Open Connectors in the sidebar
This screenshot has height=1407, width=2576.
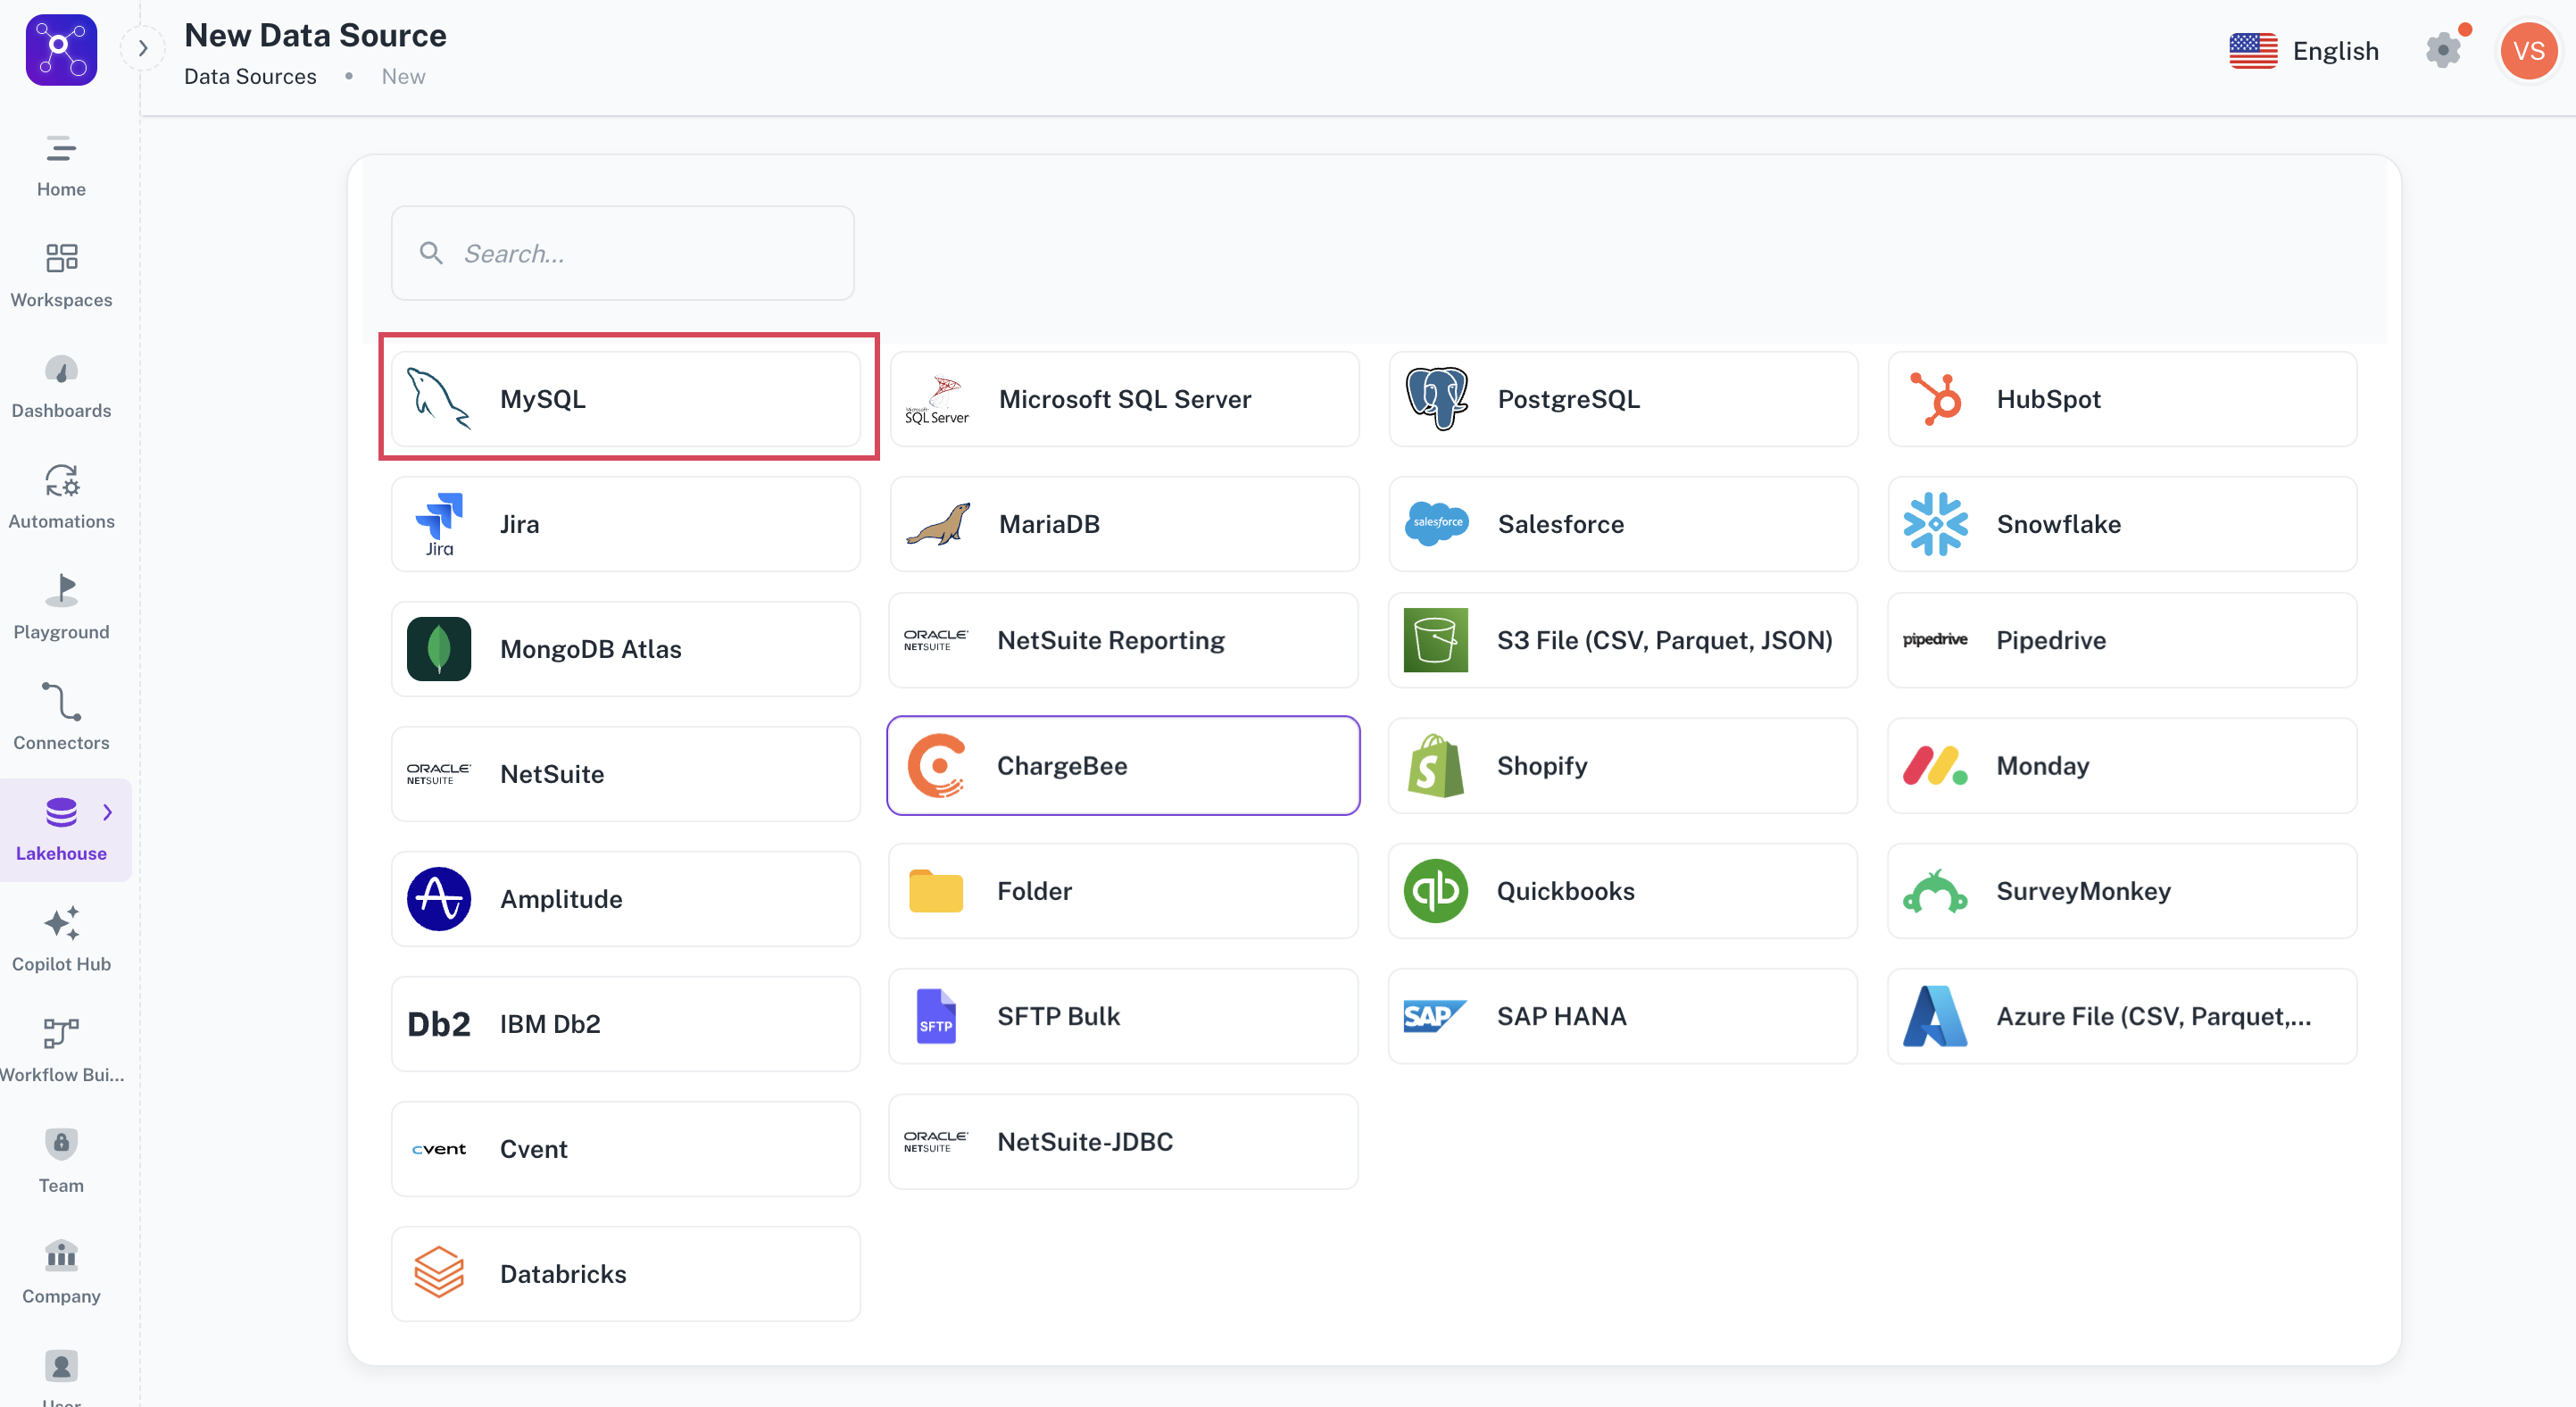coord(61,719)
